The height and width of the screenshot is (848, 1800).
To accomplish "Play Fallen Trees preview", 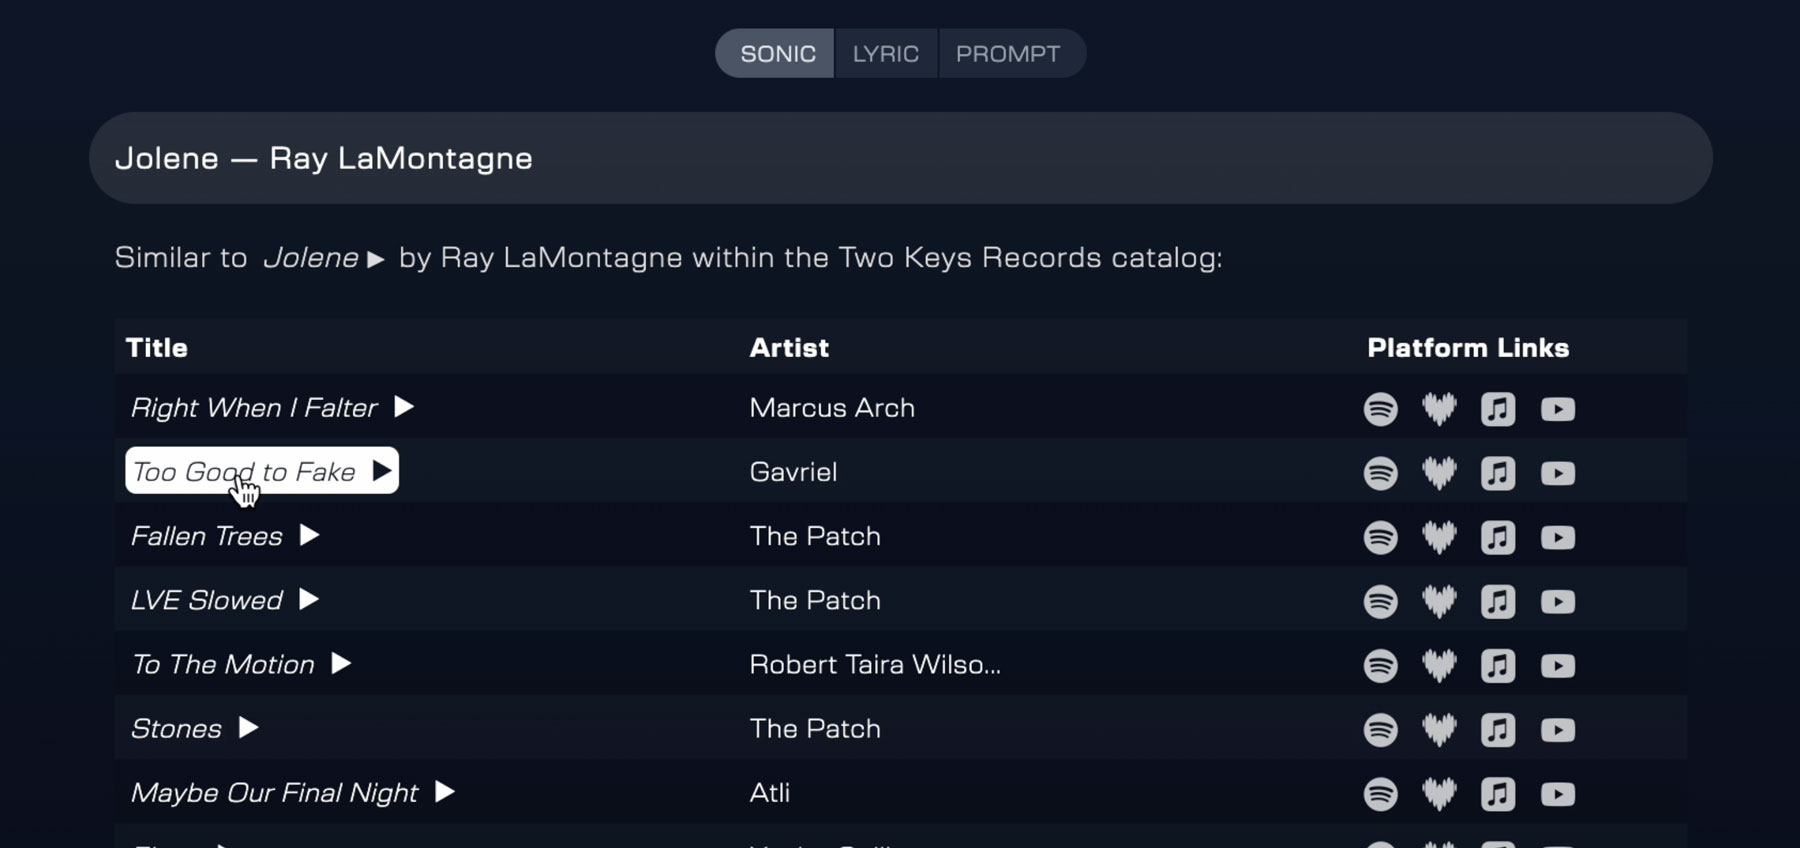I will point(310,536).
